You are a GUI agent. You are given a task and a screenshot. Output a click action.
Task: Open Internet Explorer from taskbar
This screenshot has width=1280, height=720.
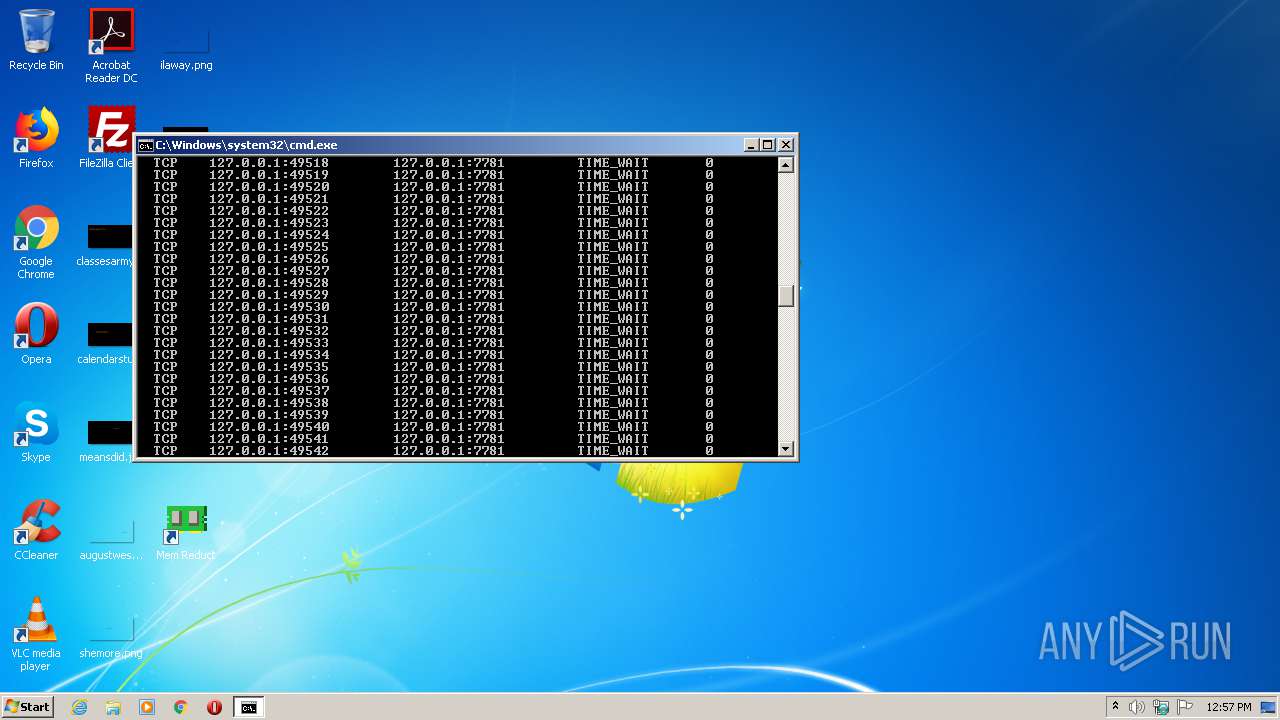79,707
